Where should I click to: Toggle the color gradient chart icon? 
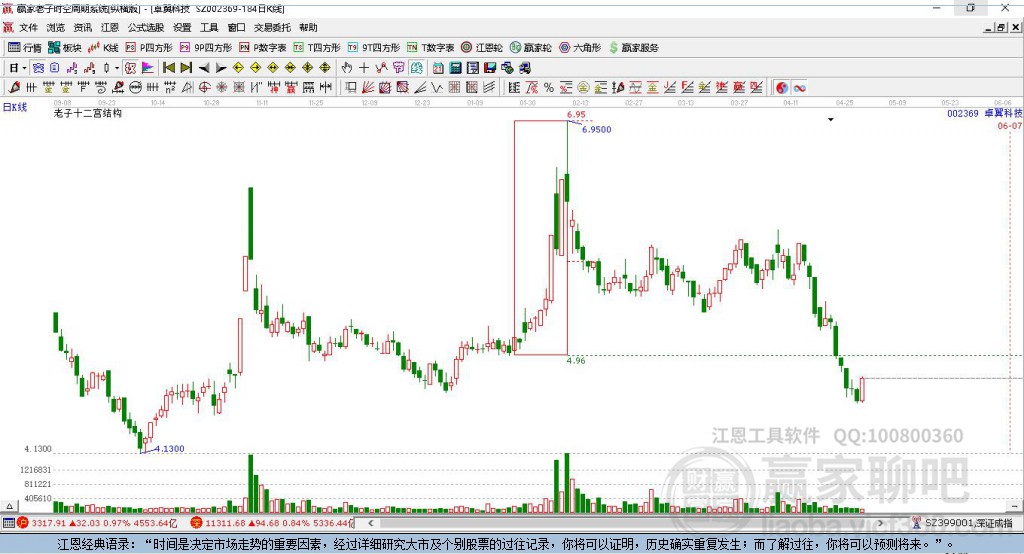pyautogui.click(x=148, y=68)
